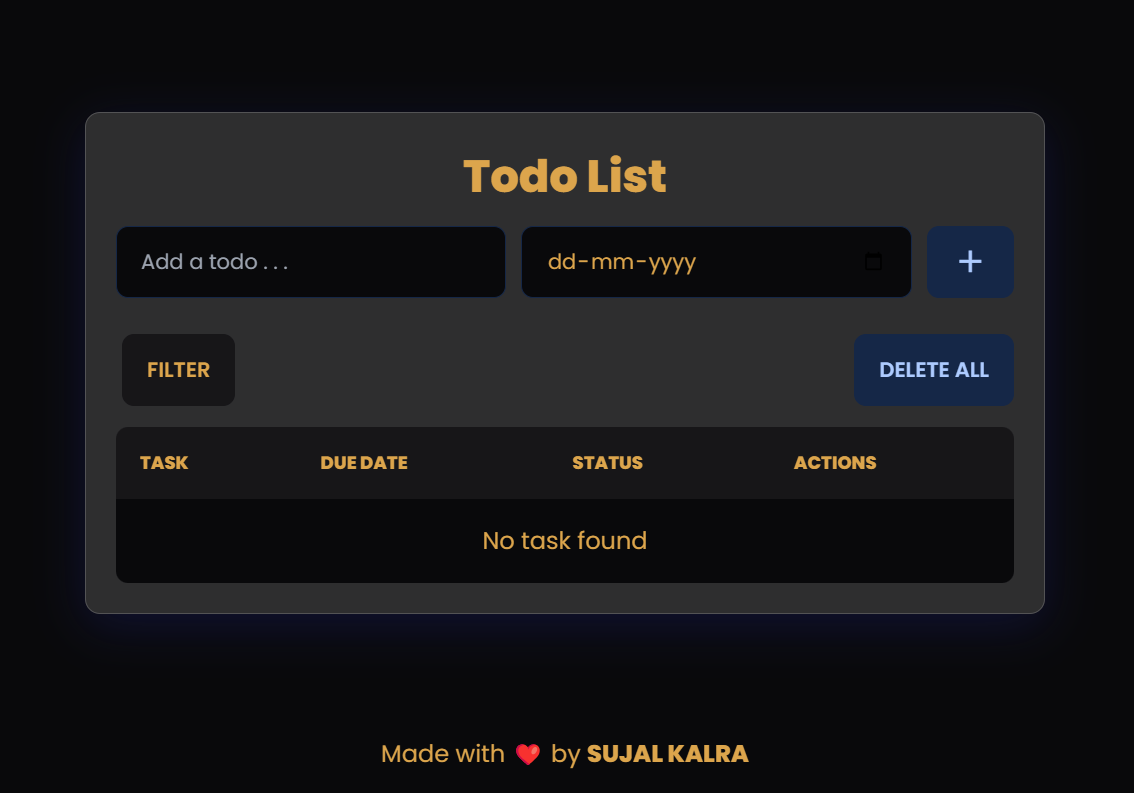Click the STATUS column header
The height and width of the screenshot is (793, 1134).
(607, 463)
